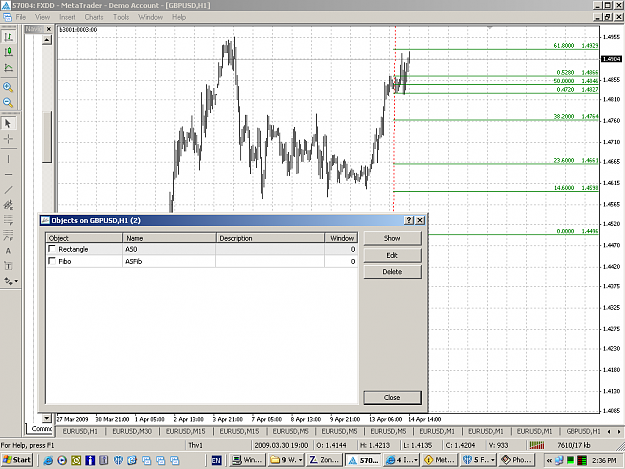
Task: Click Navigator scrollbar down arrow
Action: (47, 418)
